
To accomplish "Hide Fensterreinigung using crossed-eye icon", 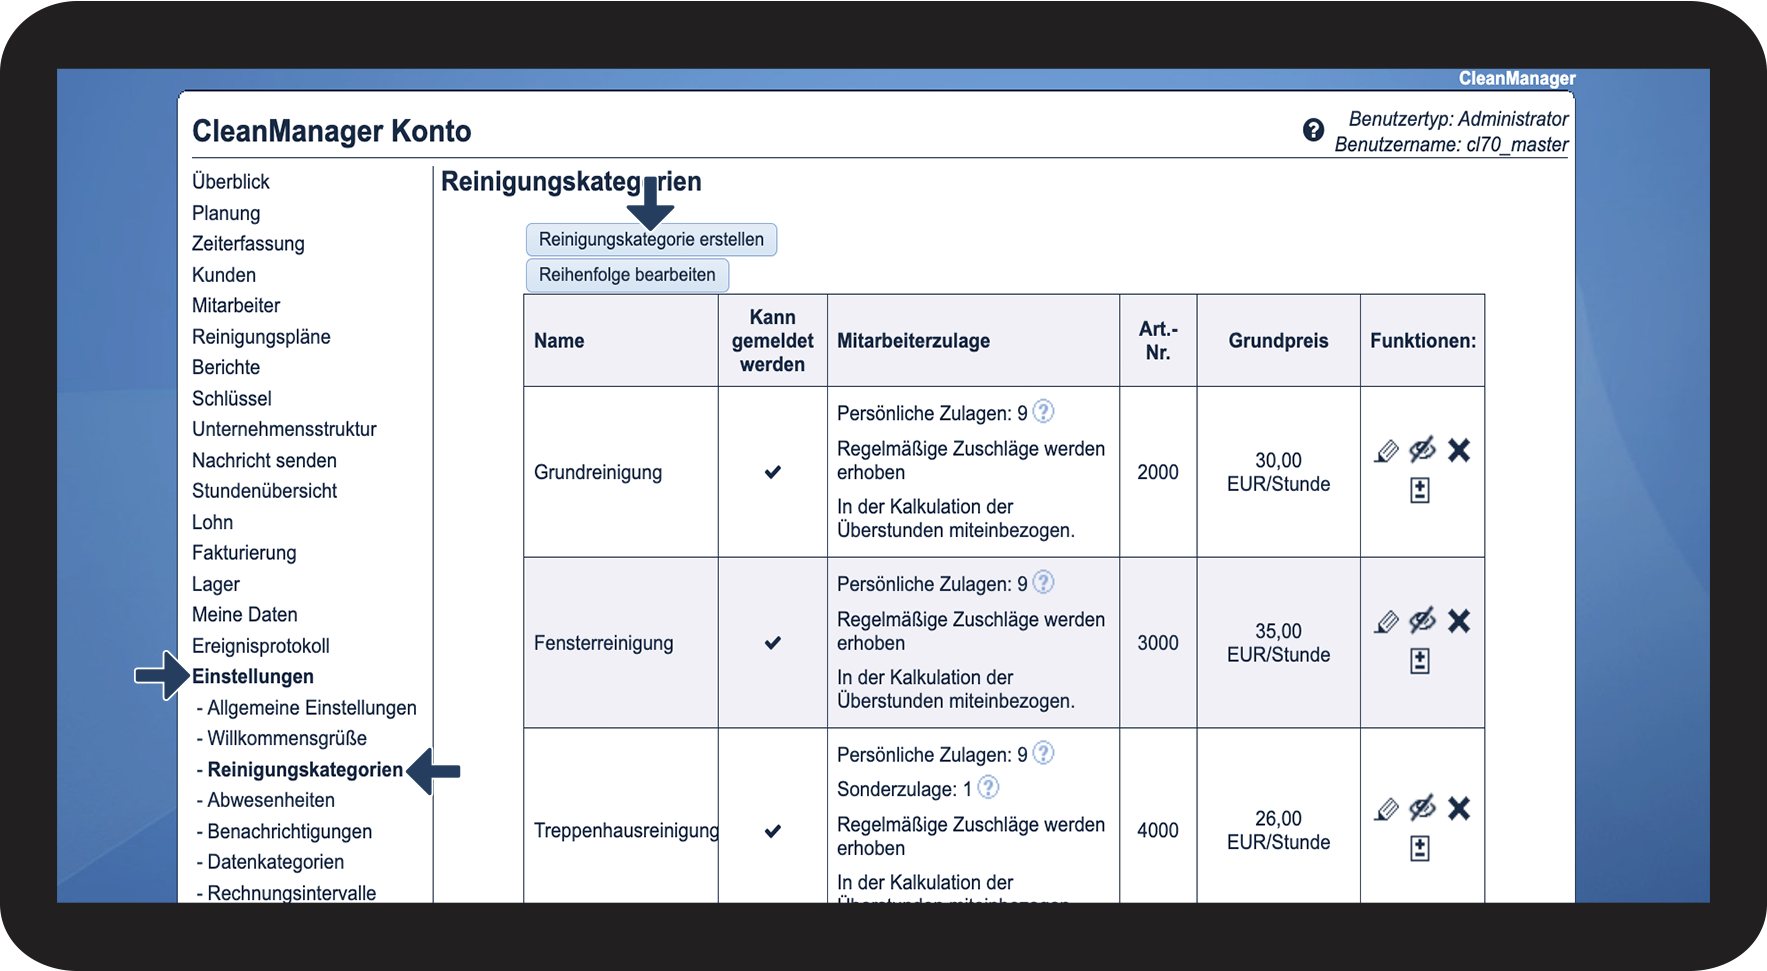I will (x=1423, y=621).
